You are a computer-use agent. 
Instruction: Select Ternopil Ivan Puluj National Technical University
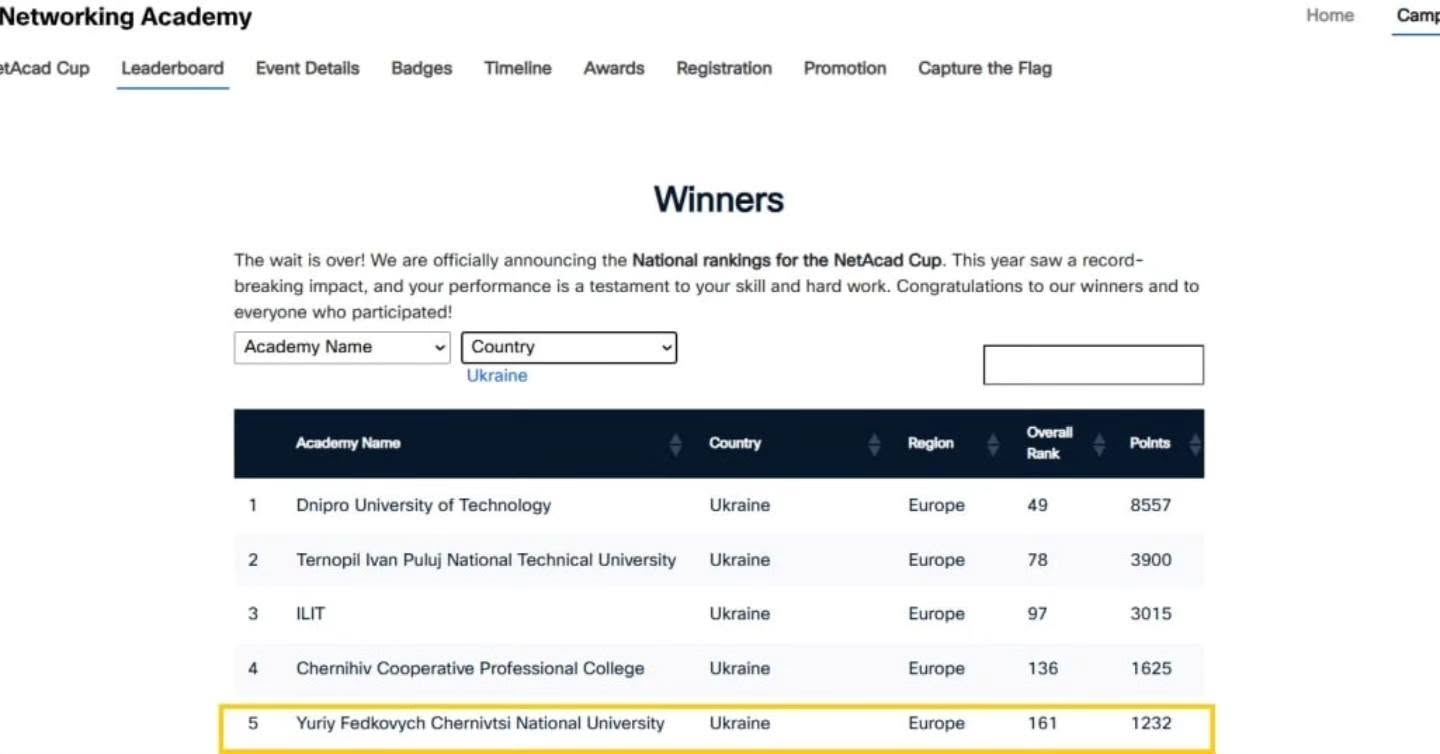pyautogui.click(x=486, y=560)
